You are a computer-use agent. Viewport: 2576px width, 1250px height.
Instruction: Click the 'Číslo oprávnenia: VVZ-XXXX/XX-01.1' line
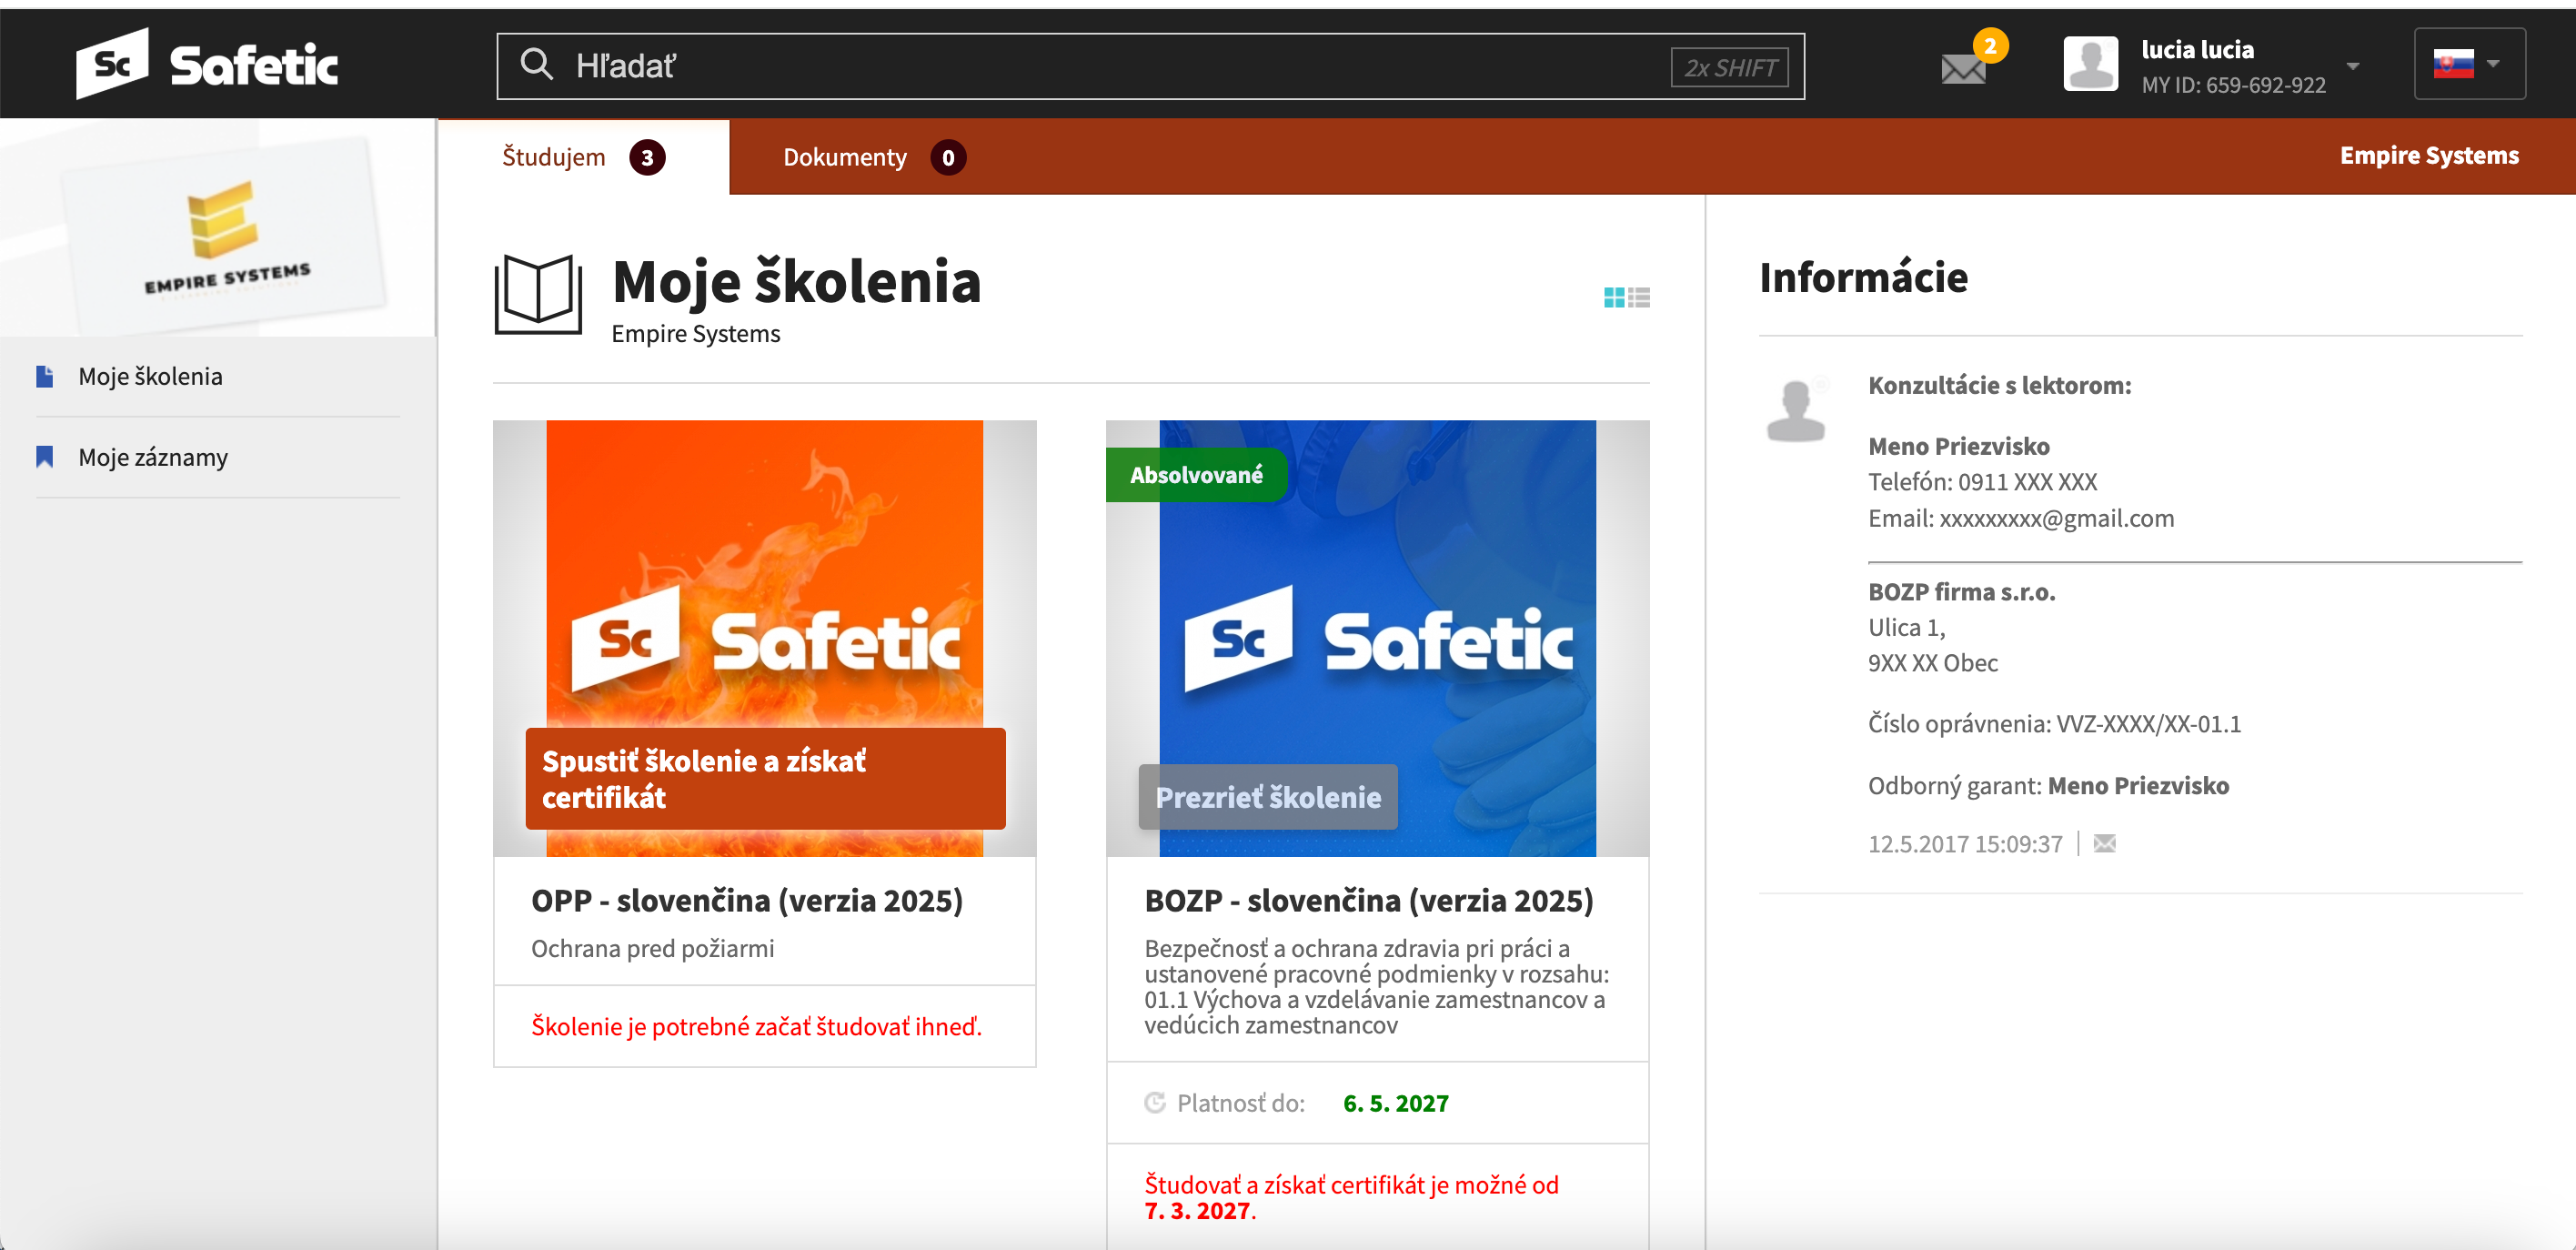click(2054, 723)
